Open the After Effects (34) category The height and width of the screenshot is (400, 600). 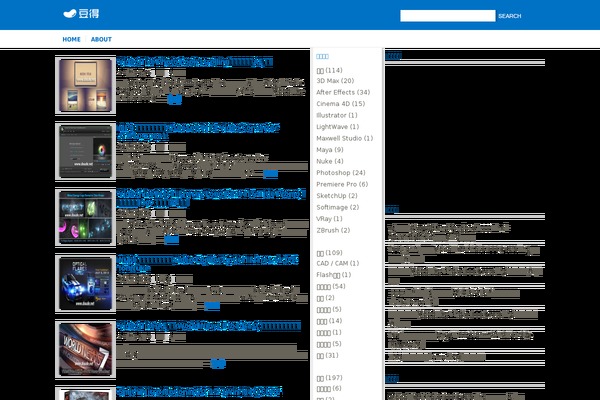(343, 92)
